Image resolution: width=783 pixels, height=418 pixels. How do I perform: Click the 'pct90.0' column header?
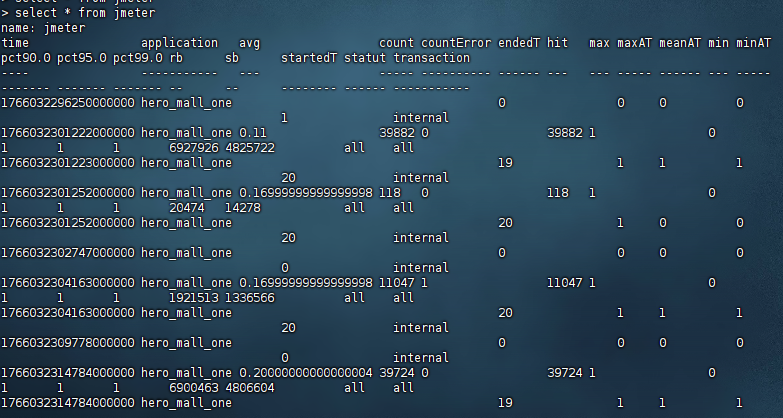point(25,58)
